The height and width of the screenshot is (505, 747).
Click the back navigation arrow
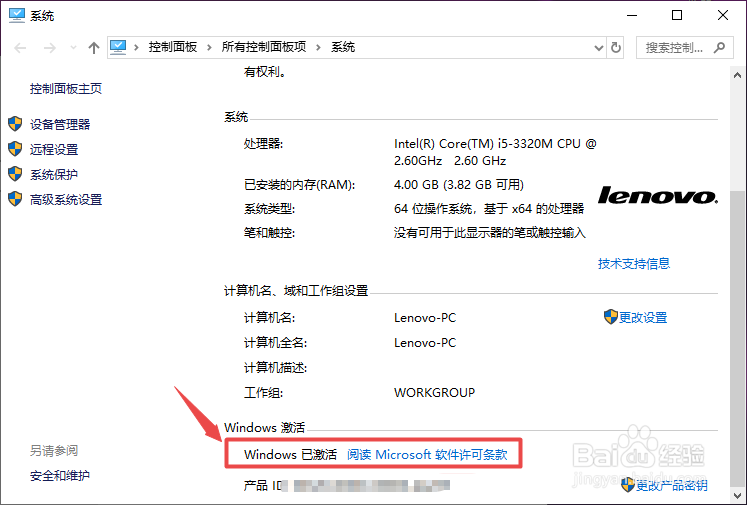point(20,48)
